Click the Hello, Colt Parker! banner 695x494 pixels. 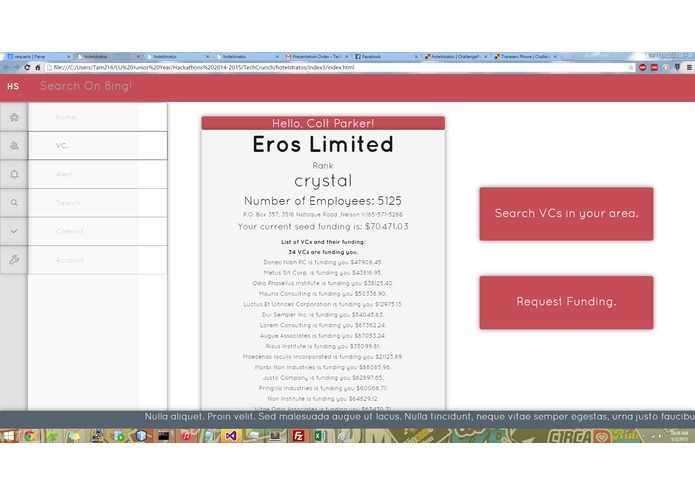(323, 123)
